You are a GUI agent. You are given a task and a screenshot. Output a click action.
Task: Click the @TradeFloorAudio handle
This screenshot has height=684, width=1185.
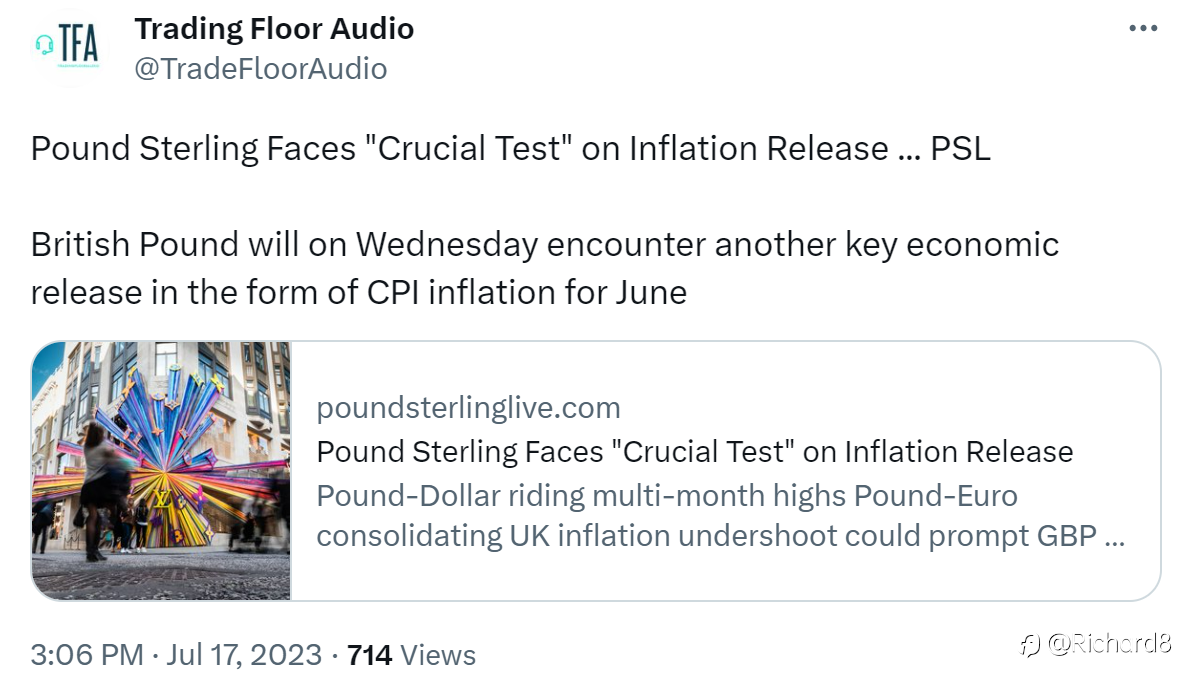click(260, 68)
